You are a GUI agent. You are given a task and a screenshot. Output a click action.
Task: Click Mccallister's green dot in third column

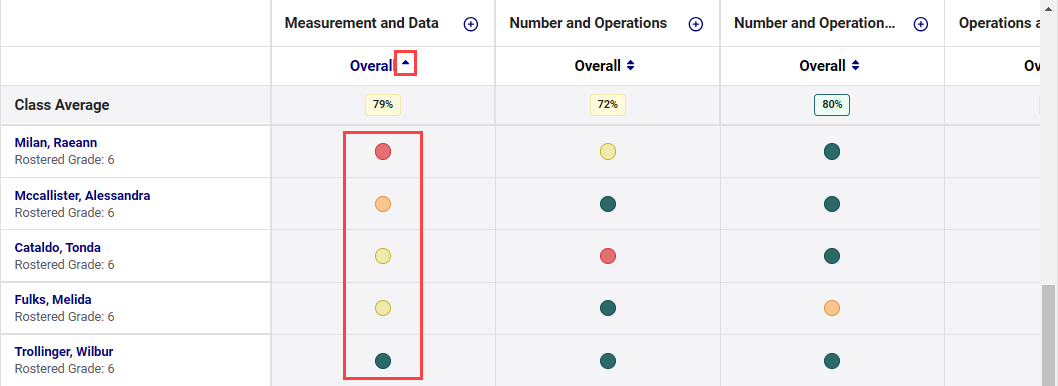[x=832, y=204]
